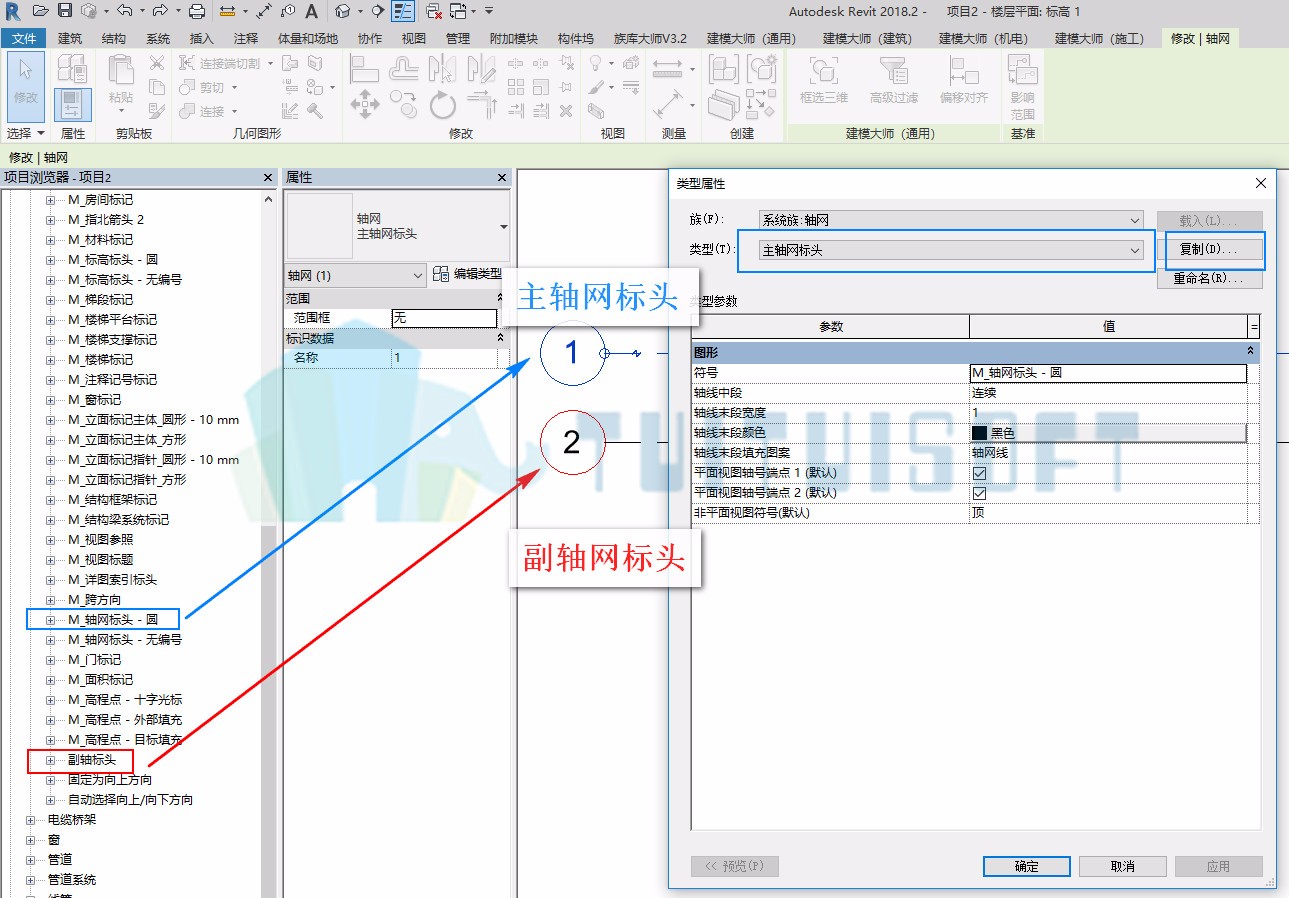This screenshot has height=898, width=1289.
Task: Select the Move tool in Modify panel
Action: tap(364, 104)
